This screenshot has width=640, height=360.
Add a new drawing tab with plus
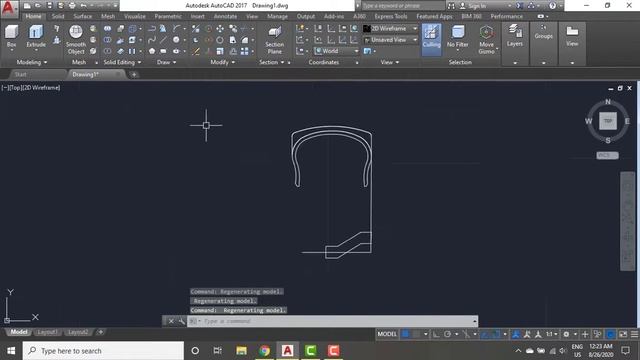[x=134, y=74]
